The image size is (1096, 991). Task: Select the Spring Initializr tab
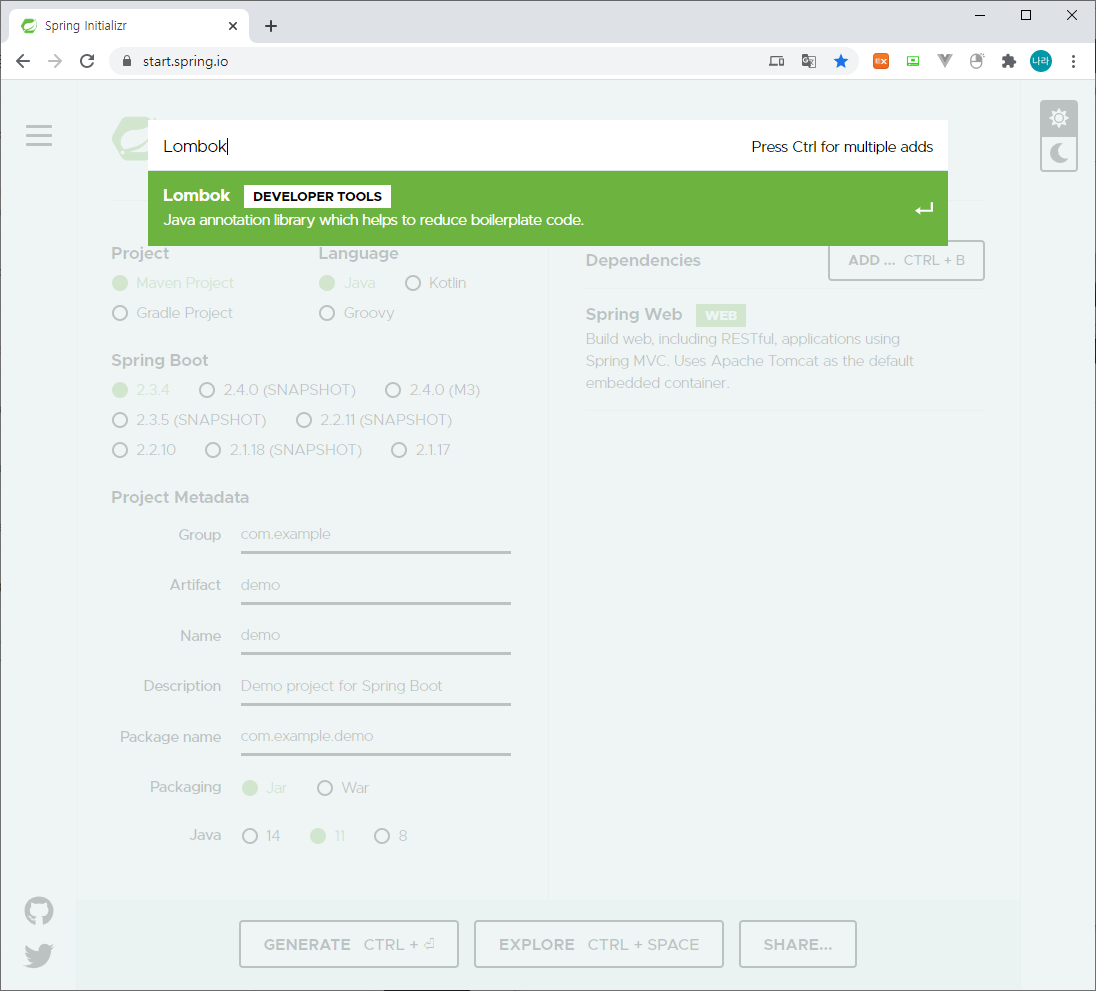pyautogui.click(x=129, y=26)
